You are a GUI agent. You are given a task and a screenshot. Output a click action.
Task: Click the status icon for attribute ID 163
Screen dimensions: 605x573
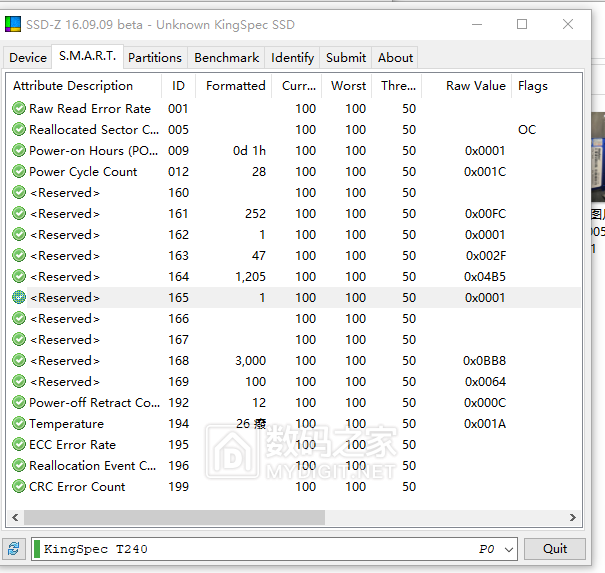(19, 255)
